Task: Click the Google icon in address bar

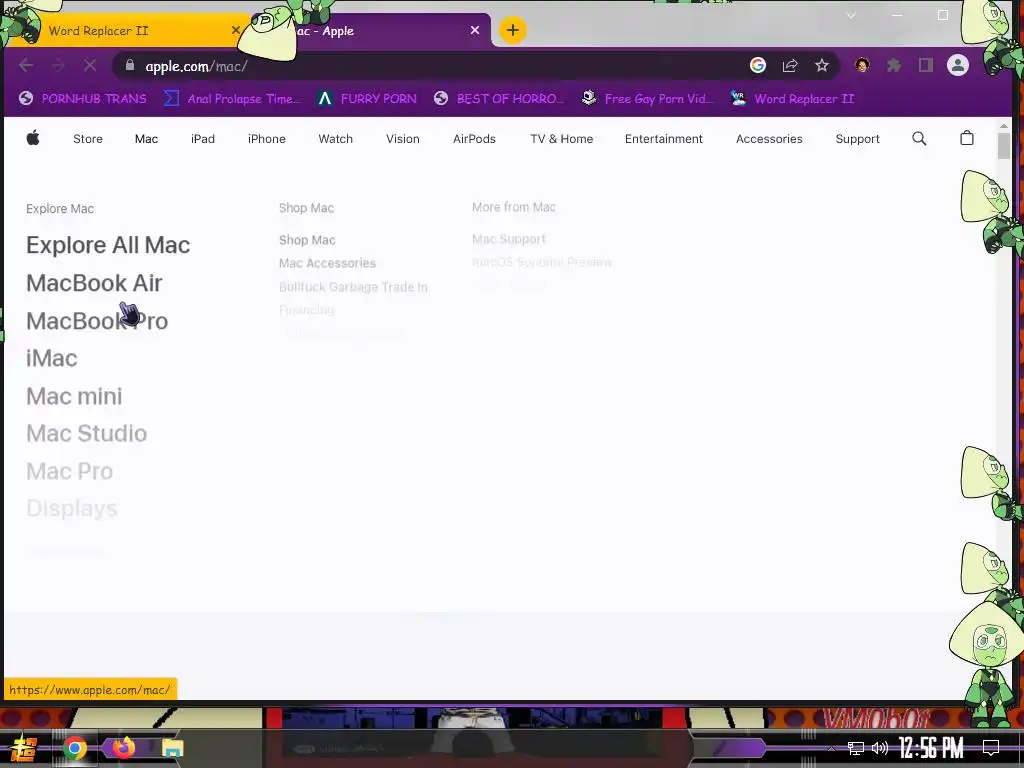Action: 758,65
